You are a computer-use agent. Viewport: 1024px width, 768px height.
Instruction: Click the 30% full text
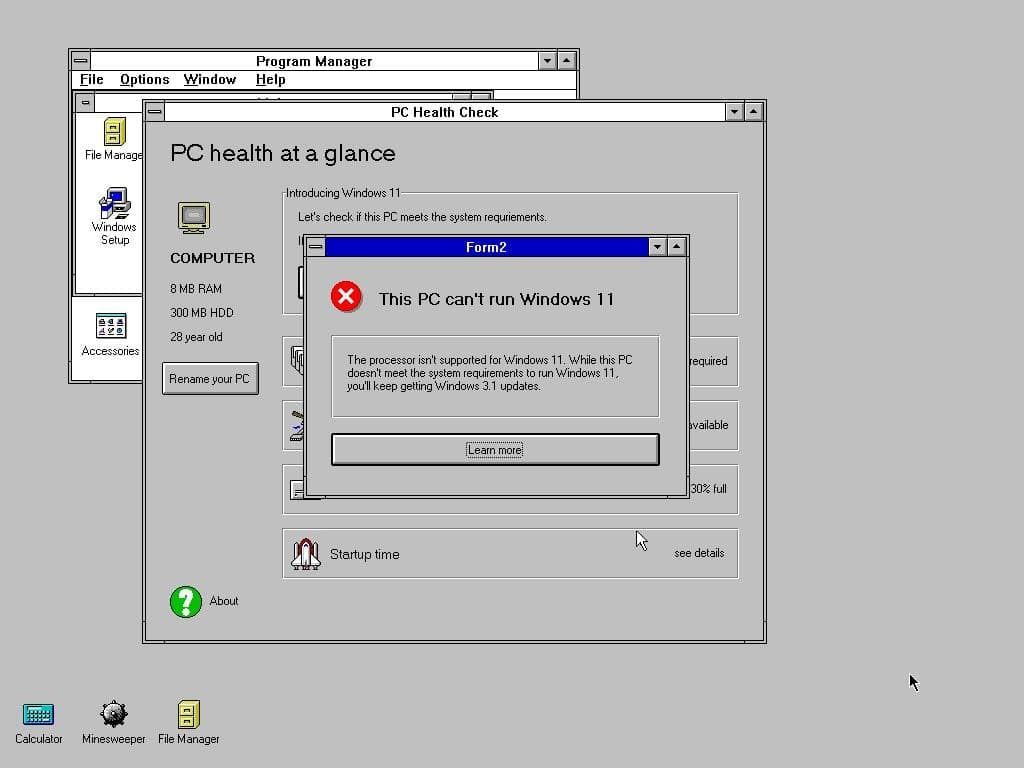point(709,488)
